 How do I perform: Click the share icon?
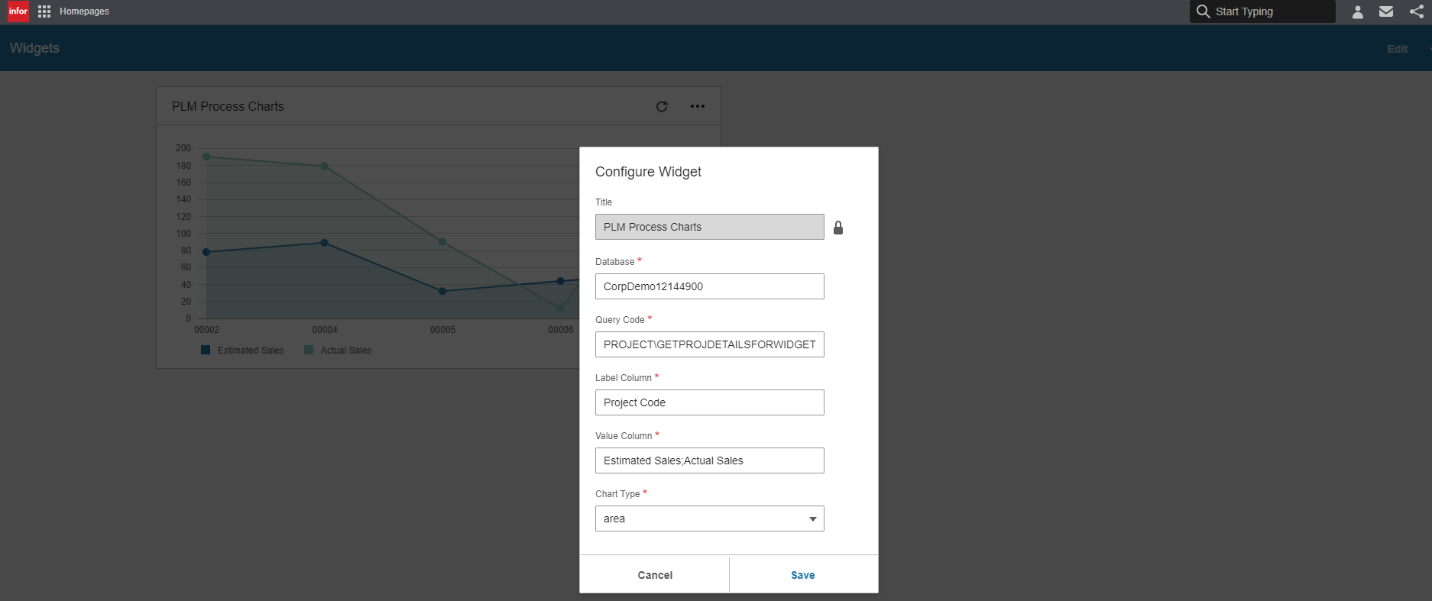click(x=1416, y=11)
